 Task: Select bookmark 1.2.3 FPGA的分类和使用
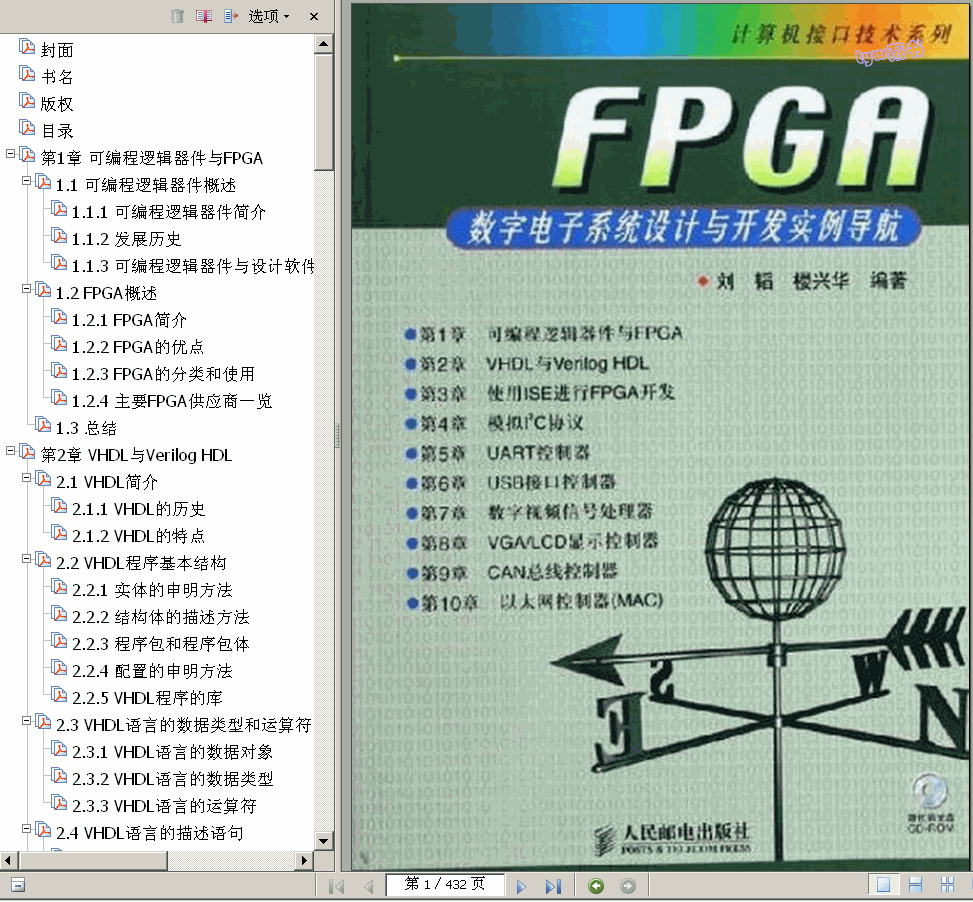click(163, 374)
